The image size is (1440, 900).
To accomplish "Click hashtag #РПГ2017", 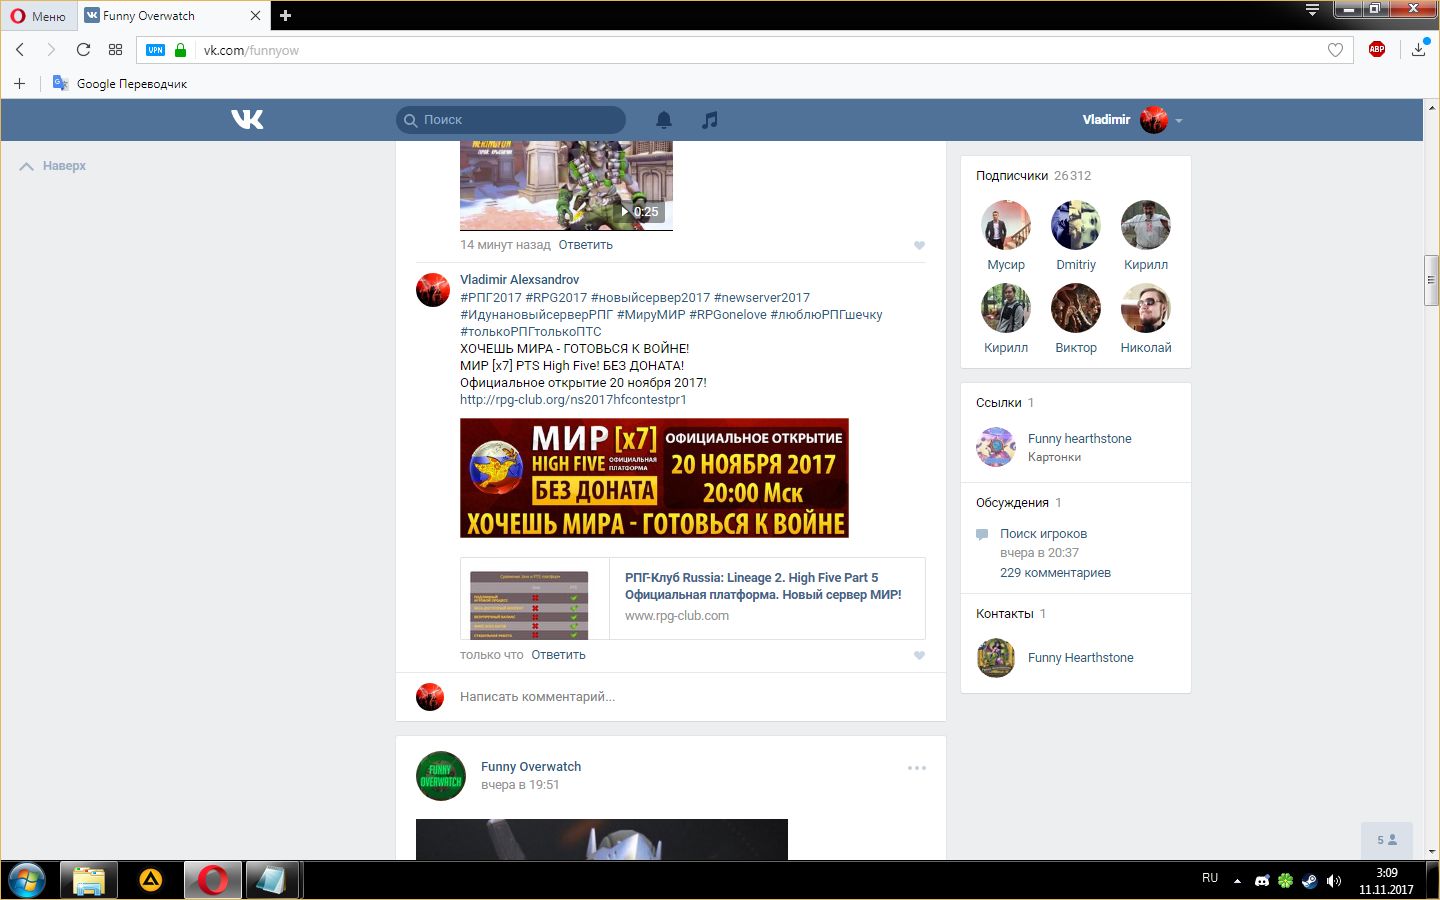I will 491,298.
